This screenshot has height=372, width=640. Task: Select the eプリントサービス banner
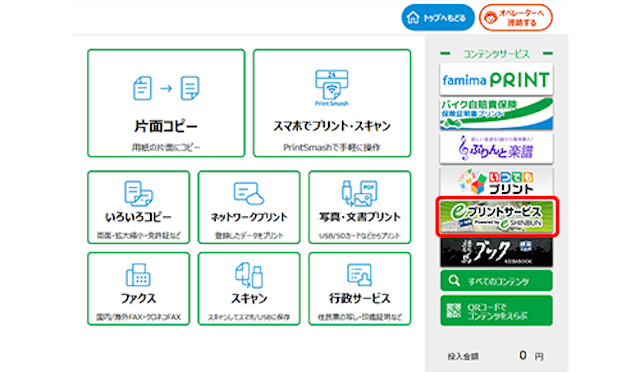(497, 217)
